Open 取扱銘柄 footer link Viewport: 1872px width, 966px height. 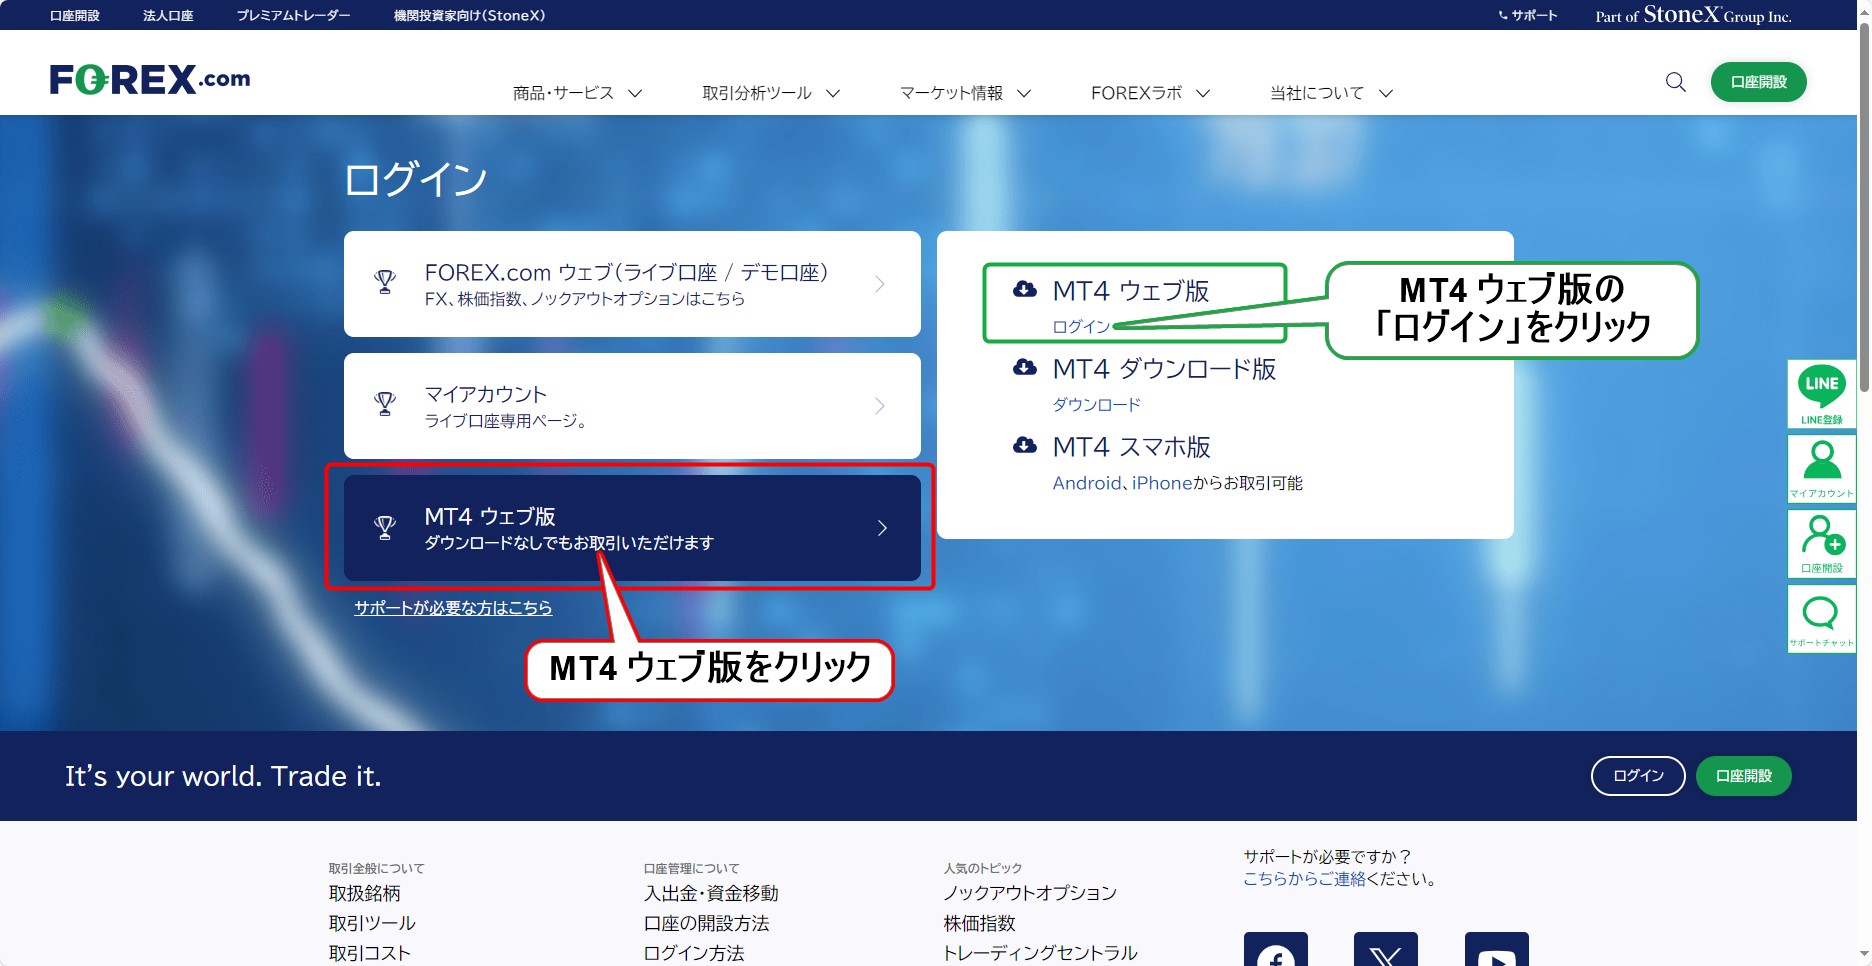pyautogui.click(x=365, y=893)
